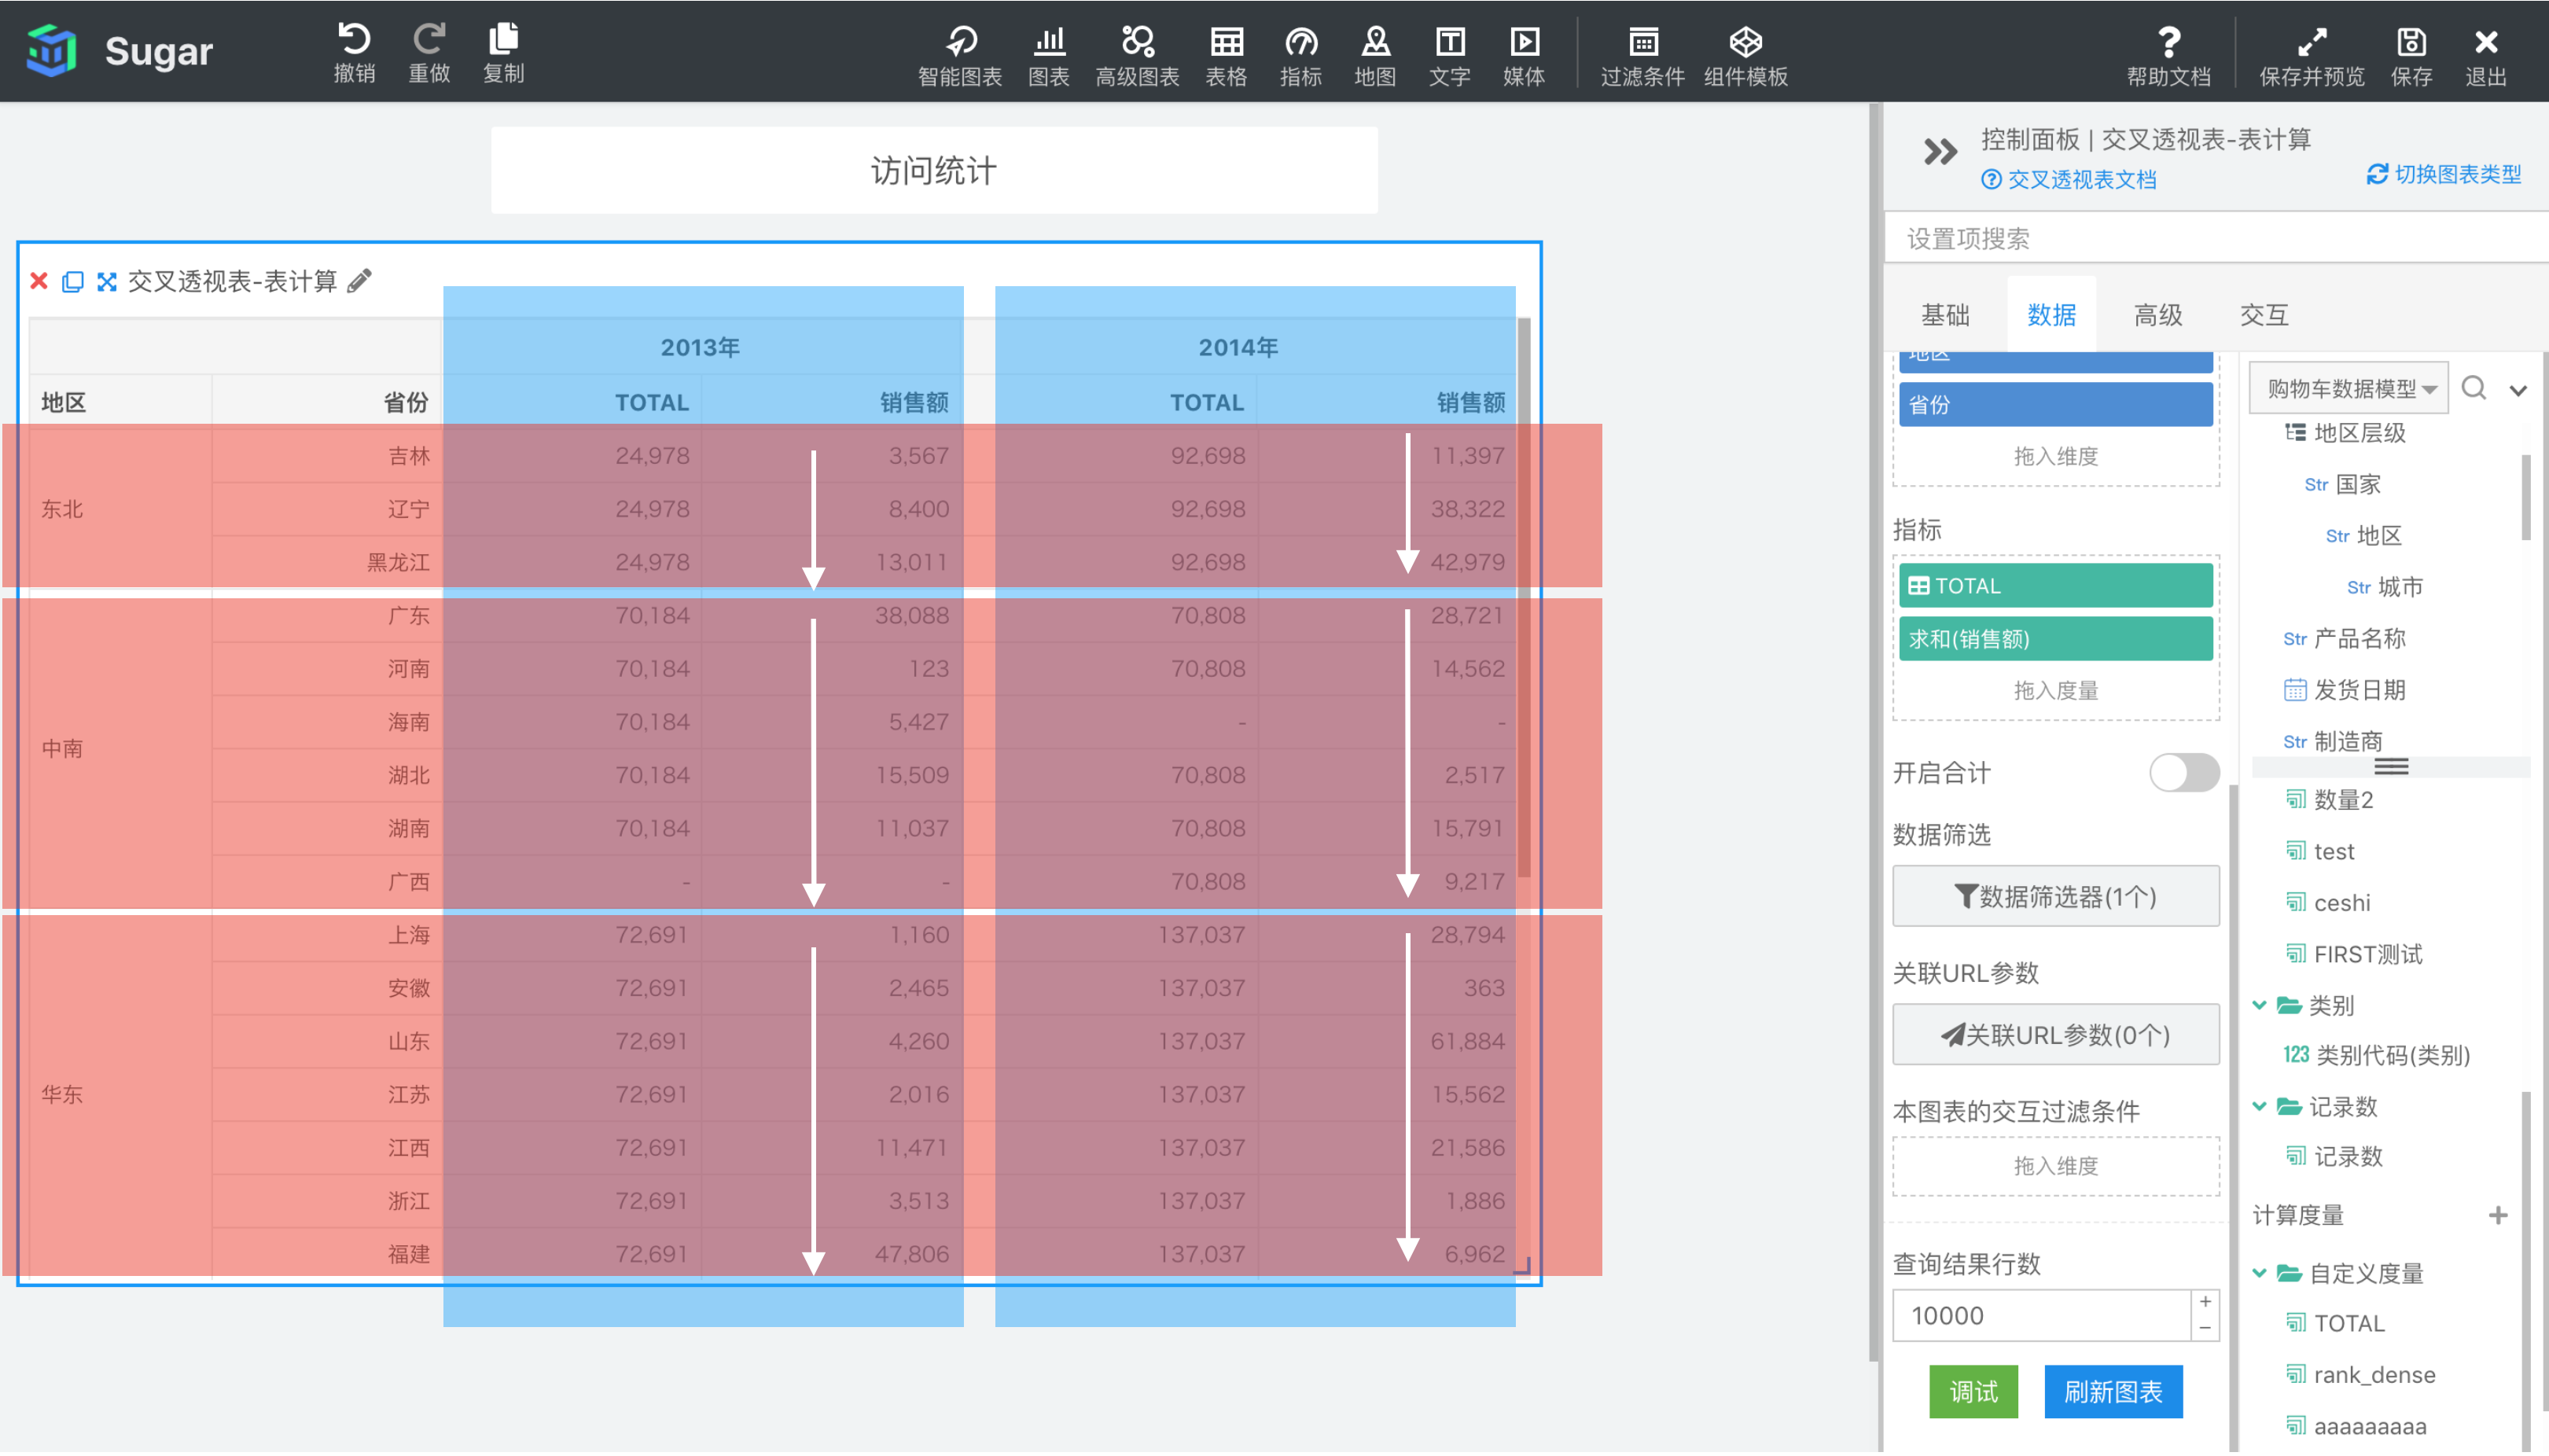The width and height of the screenshot is (2549, 1456).
Task: Duplicate the chart via copy icon
Action: [72, 281]
